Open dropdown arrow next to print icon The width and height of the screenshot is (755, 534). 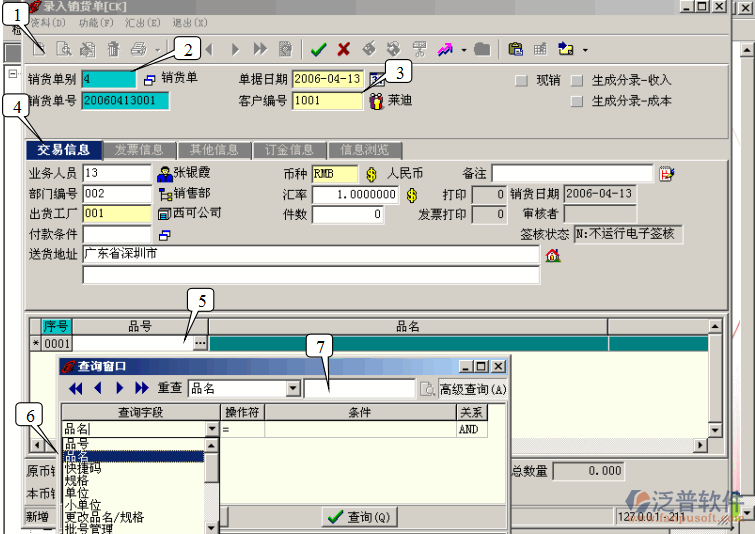pyautogui.click(x=157, y=50)
